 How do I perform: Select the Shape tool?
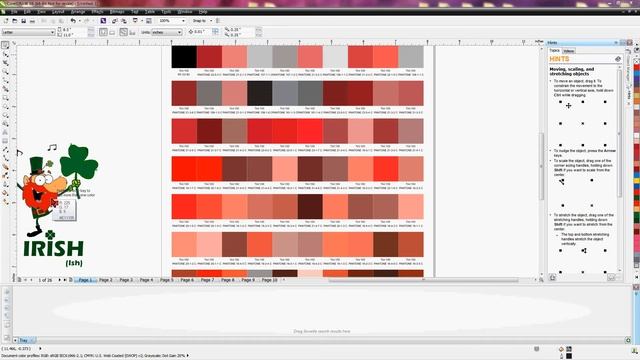coord(6,54)
